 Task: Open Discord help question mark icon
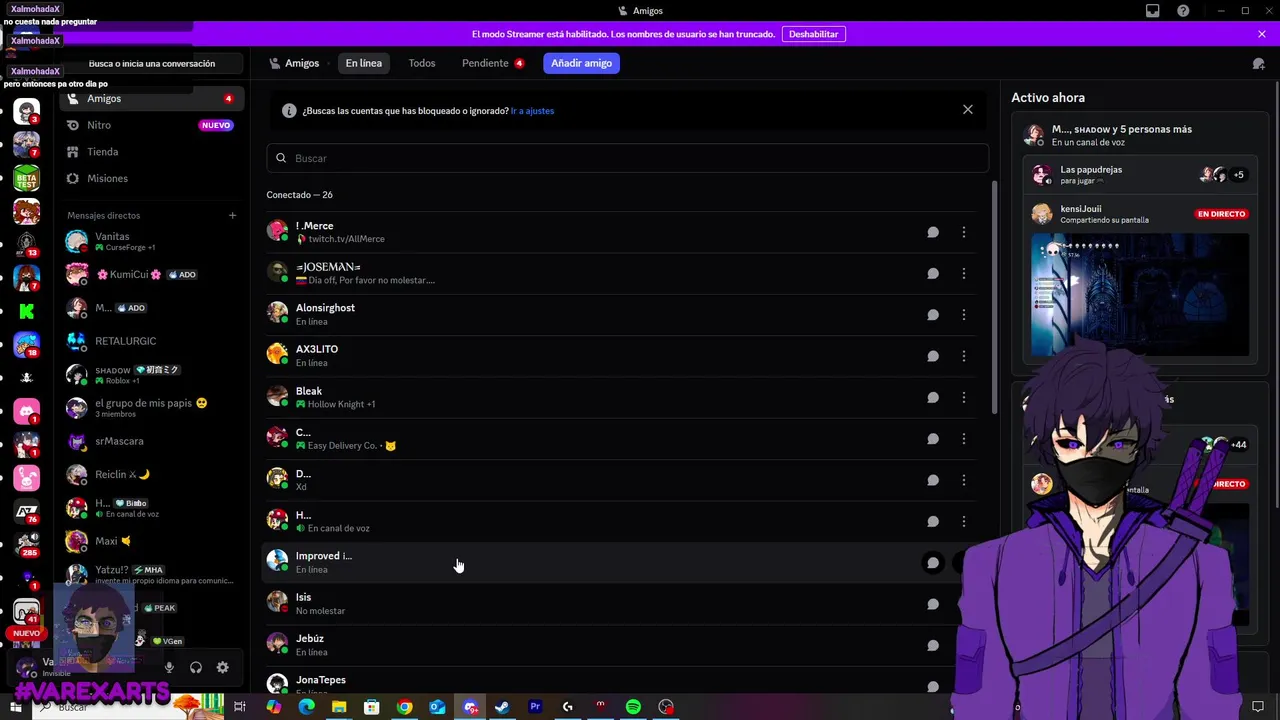1183,11
